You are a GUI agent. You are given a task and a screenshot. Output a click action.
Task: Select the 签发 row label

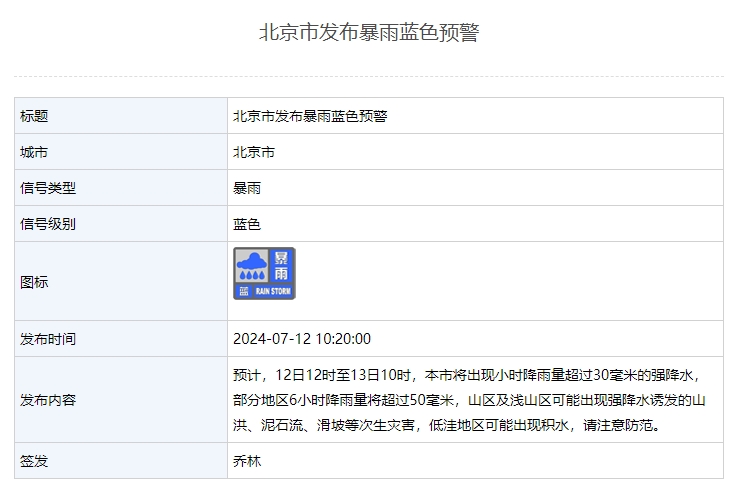[34, 461]
